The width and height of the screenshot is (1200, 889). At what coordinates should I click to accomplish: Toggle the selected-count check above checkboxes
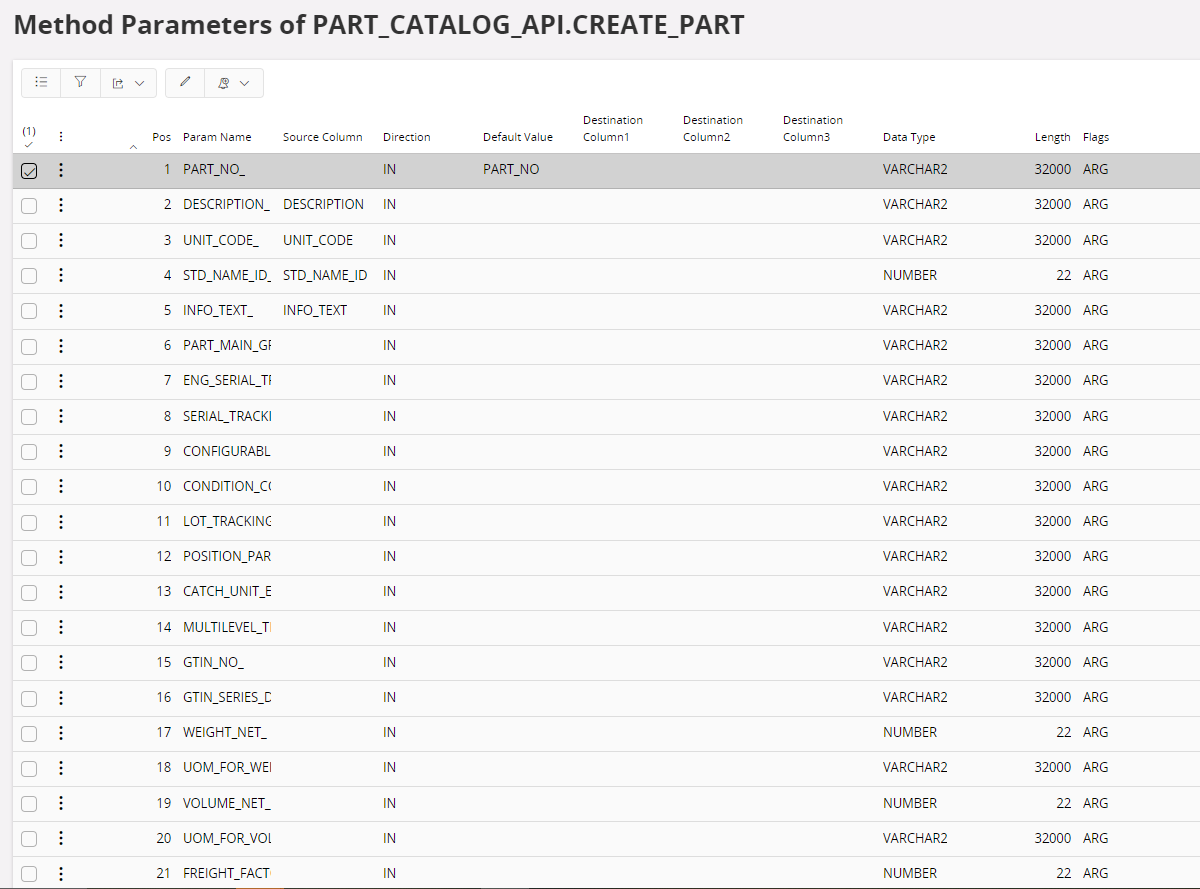[x=29, y=137]
